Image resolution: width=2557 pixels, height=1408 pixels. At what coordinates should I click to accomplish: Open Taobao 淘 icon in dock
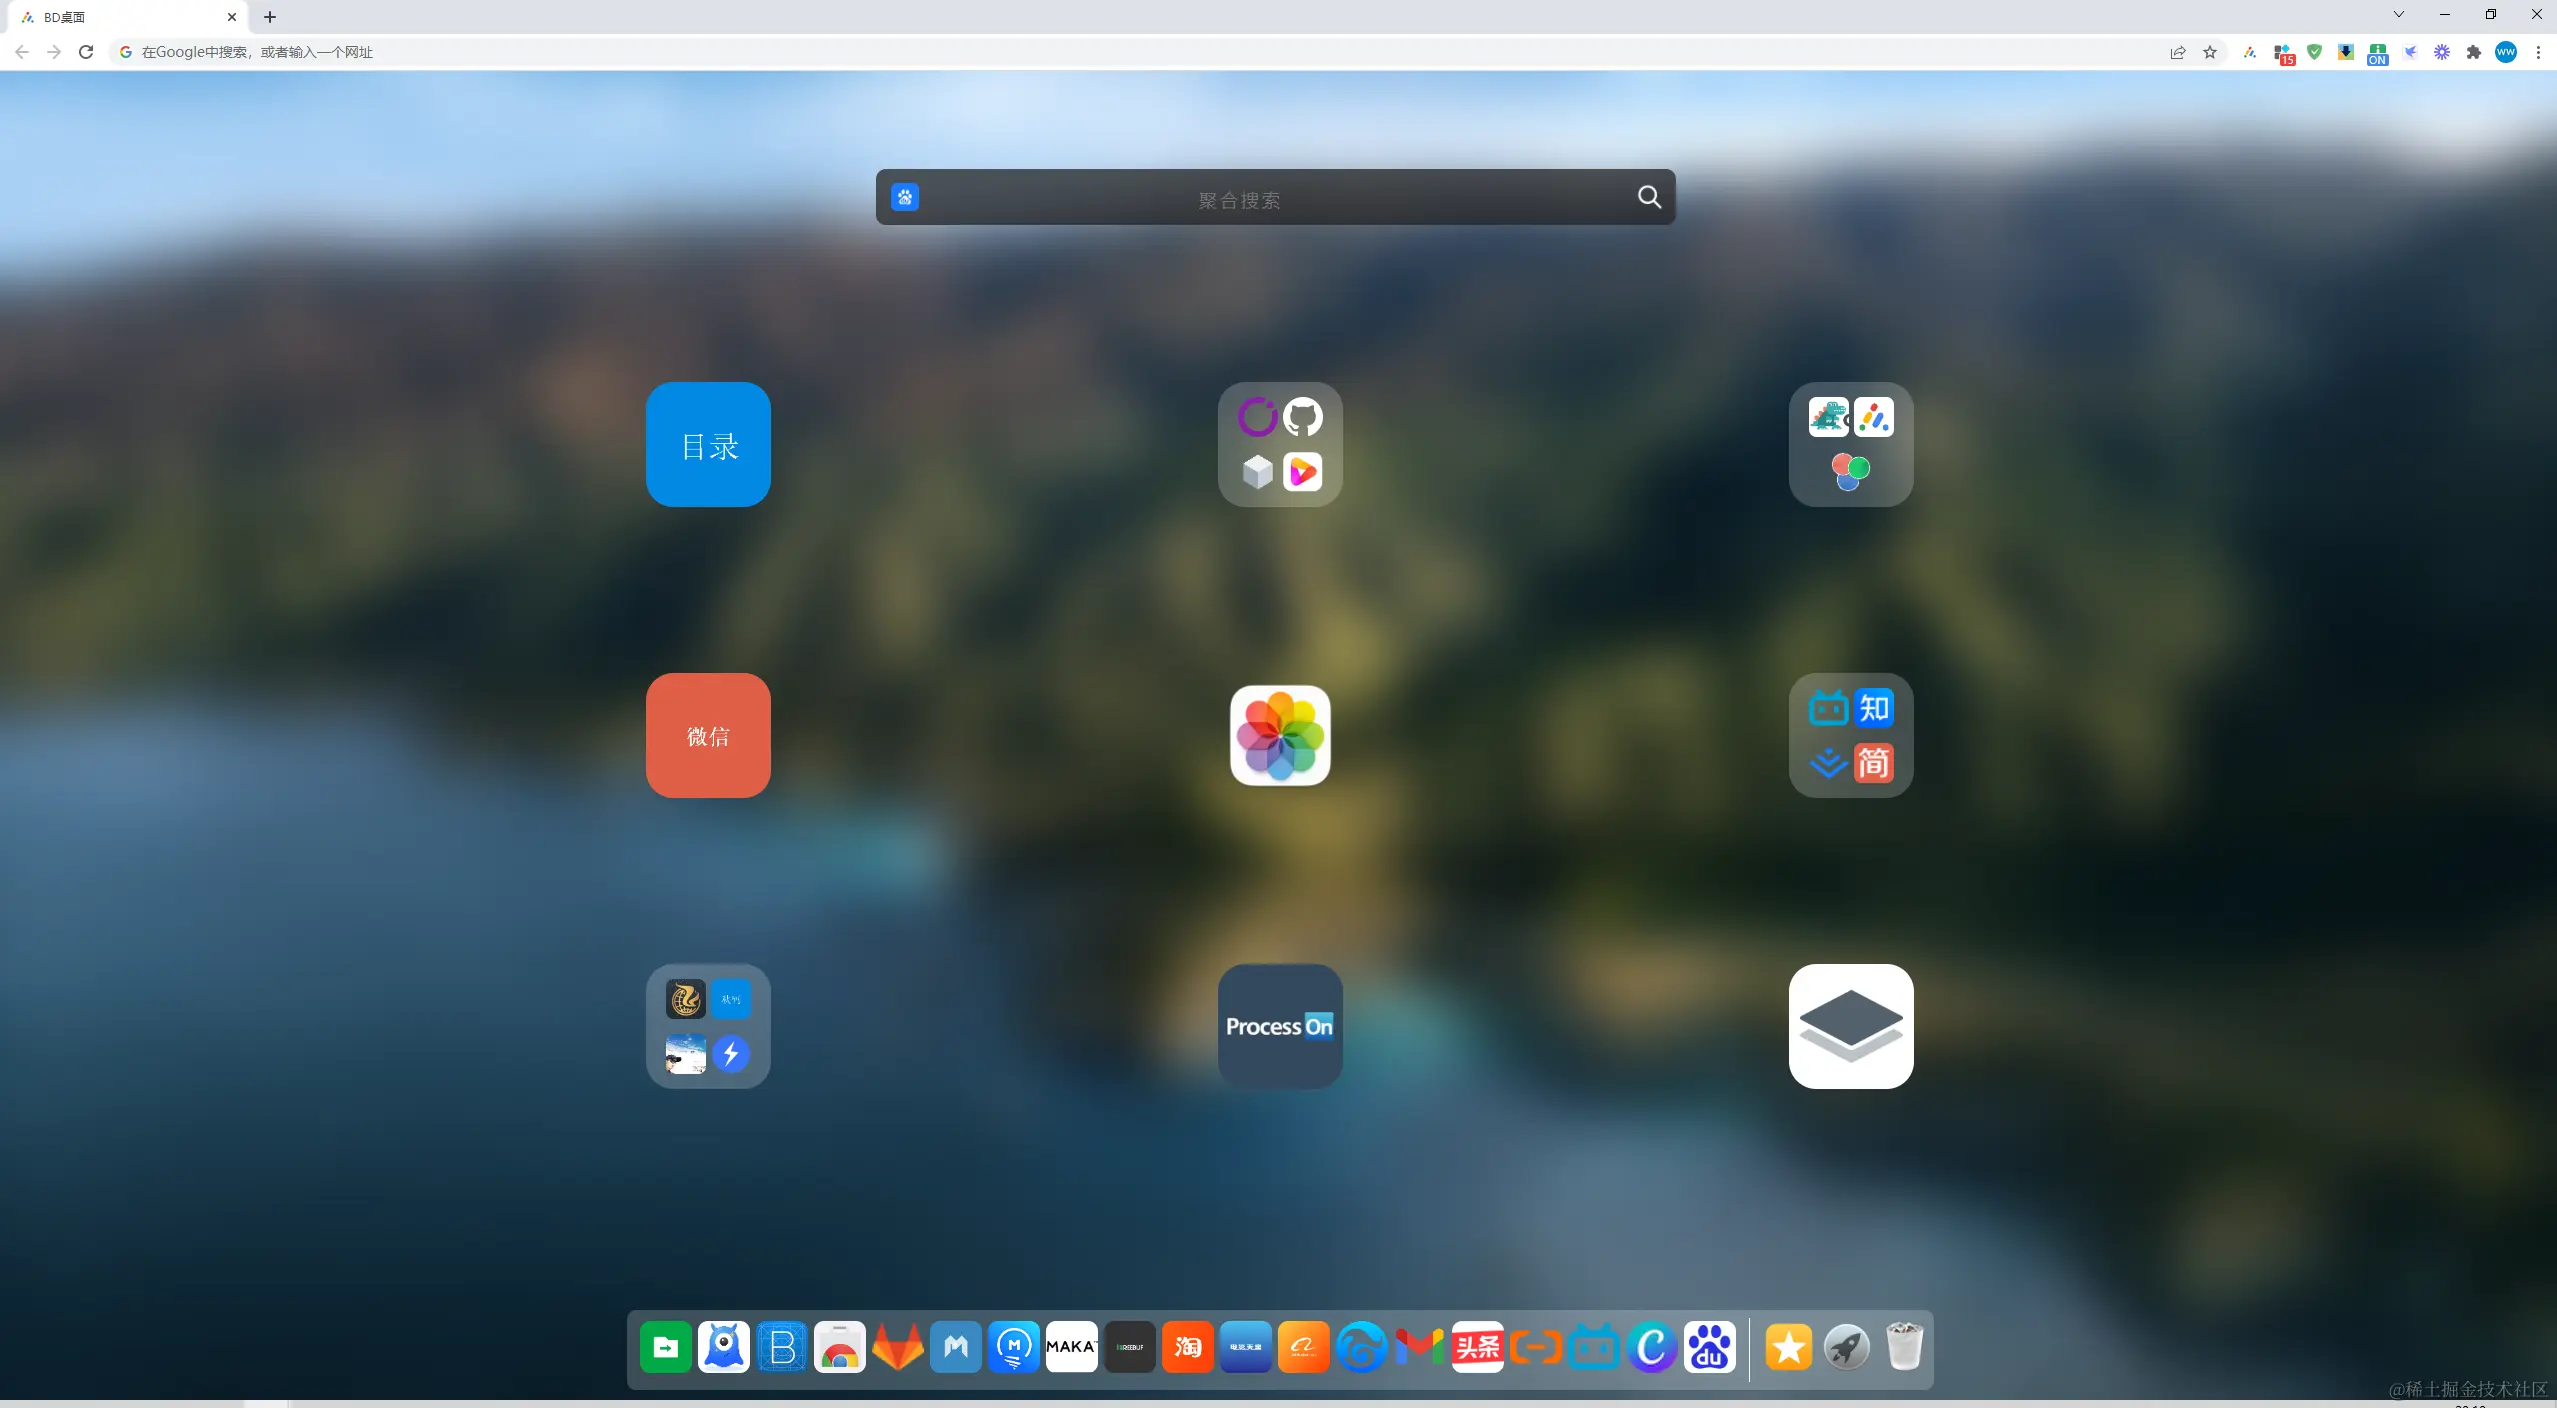point(1187,1347)
